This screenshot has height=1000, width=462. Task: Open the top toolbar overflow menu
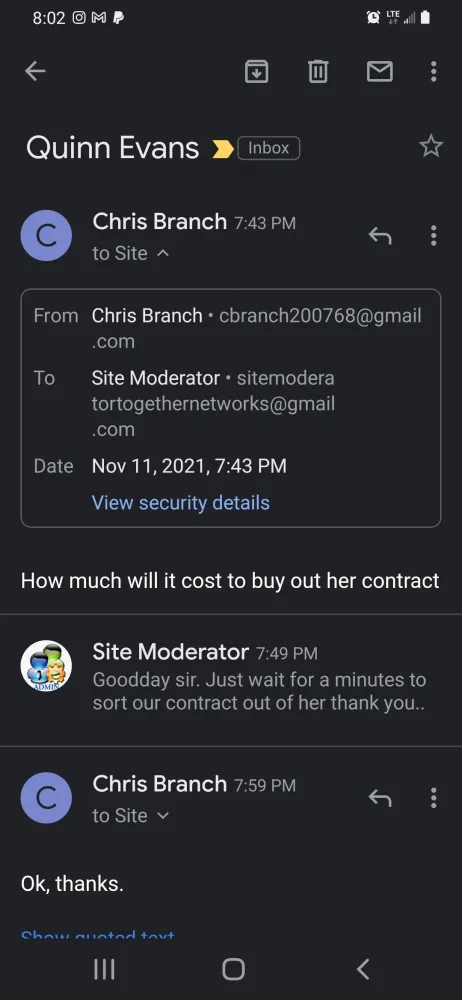tap(433, 71)
